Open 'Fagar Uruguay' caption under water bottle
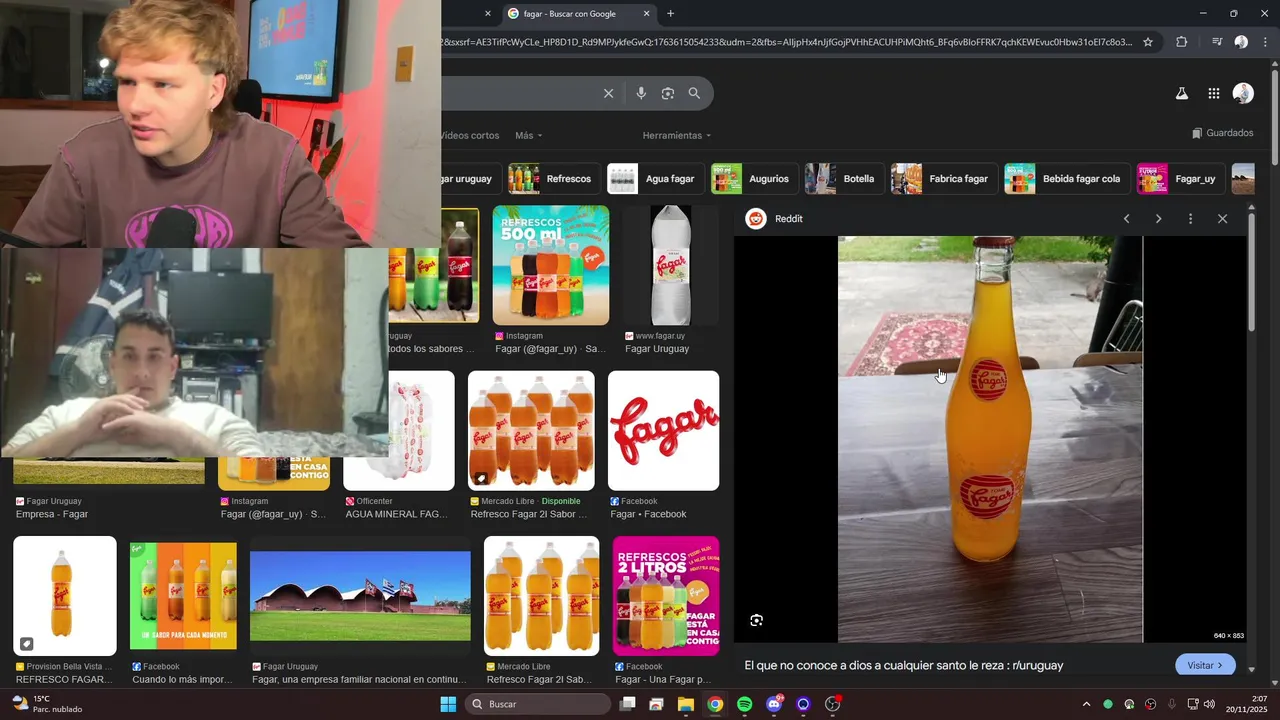The height and width of the screenshot is (720, 1280). [x=657, y=349]
